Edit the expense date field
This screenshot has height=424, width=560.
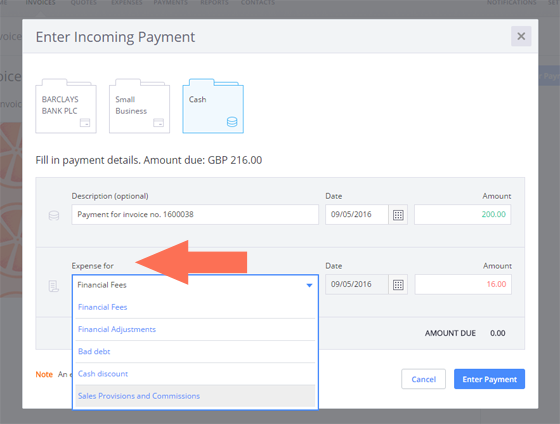pos(356,284)
